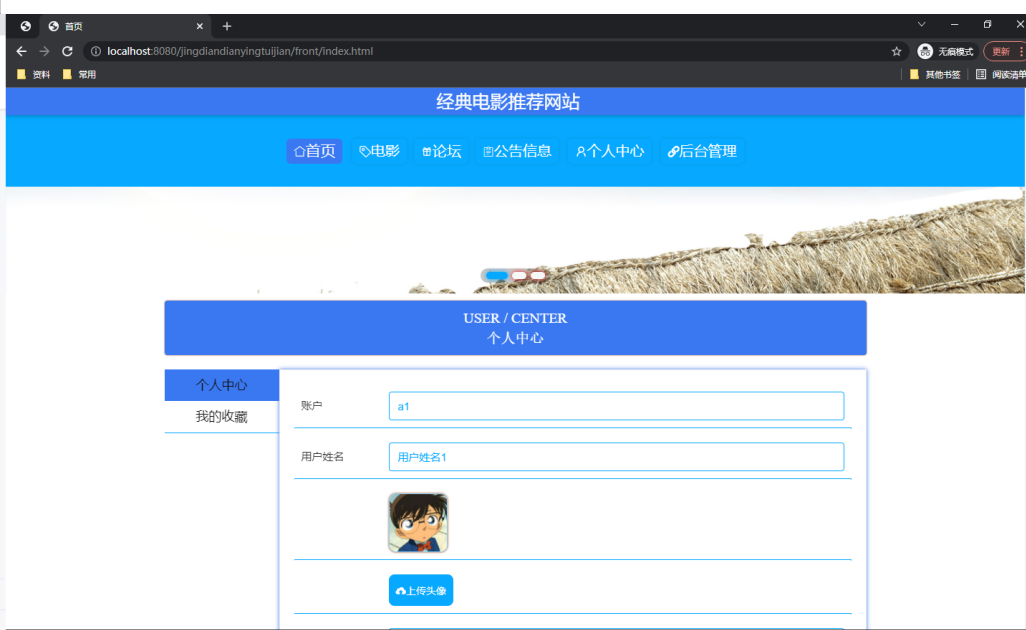Click the 账户 input field containing a1
The height and width of the screenshot is (630, 1026).
coord(616,406)
